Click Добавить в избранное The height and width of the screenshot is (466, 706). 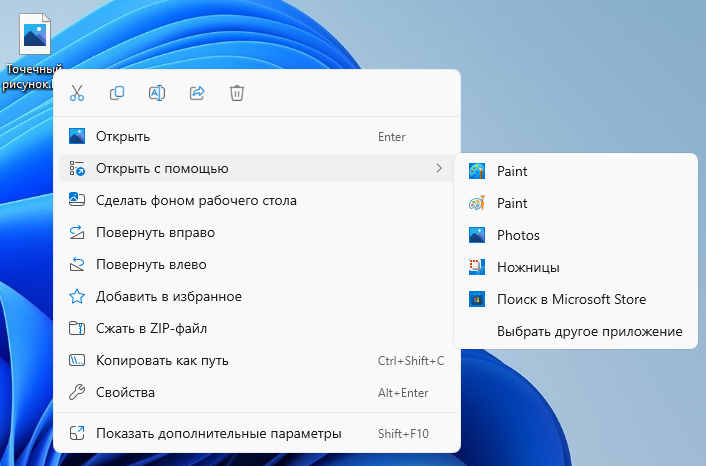point(168,296)
